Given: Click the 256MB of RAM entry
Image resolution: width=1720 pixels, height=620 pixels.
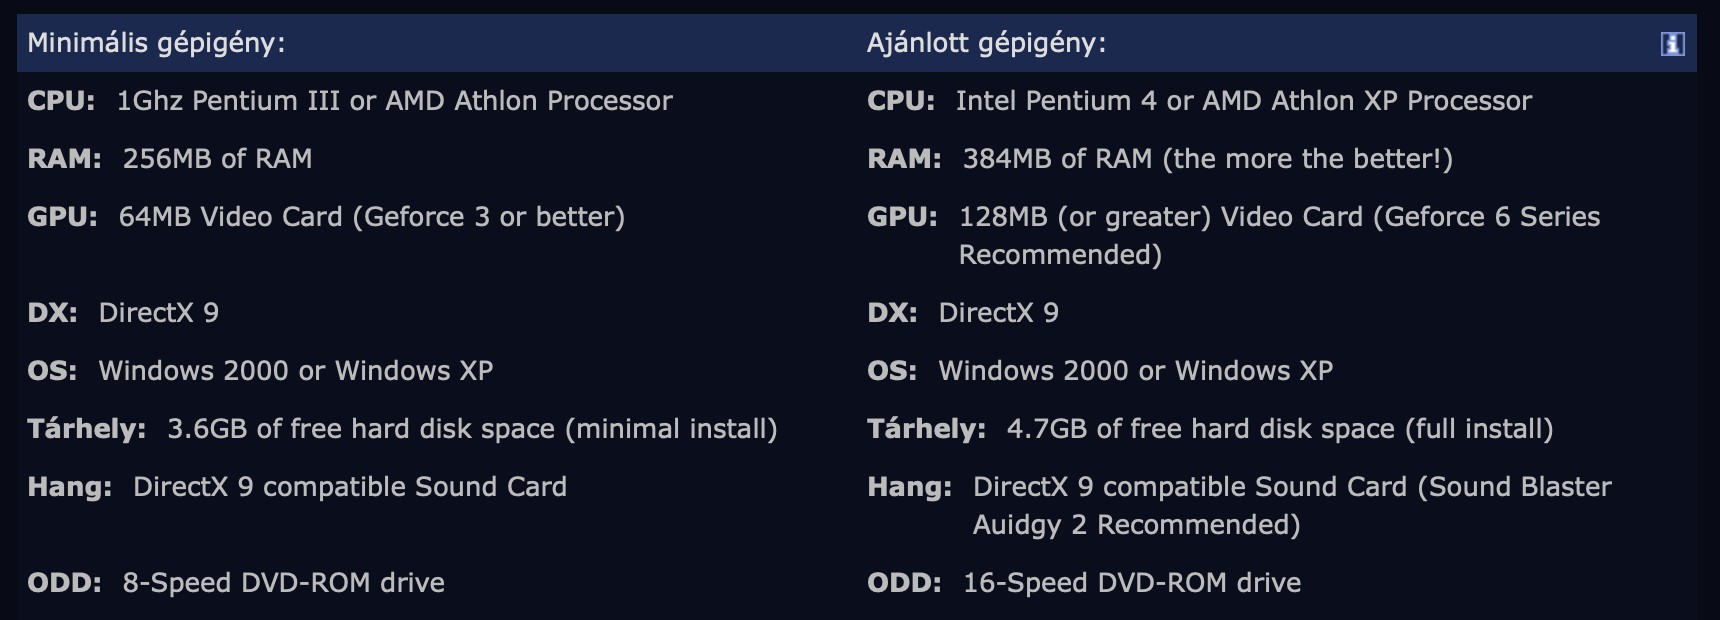Looking at the screenshot, I should tap(217, 159).
